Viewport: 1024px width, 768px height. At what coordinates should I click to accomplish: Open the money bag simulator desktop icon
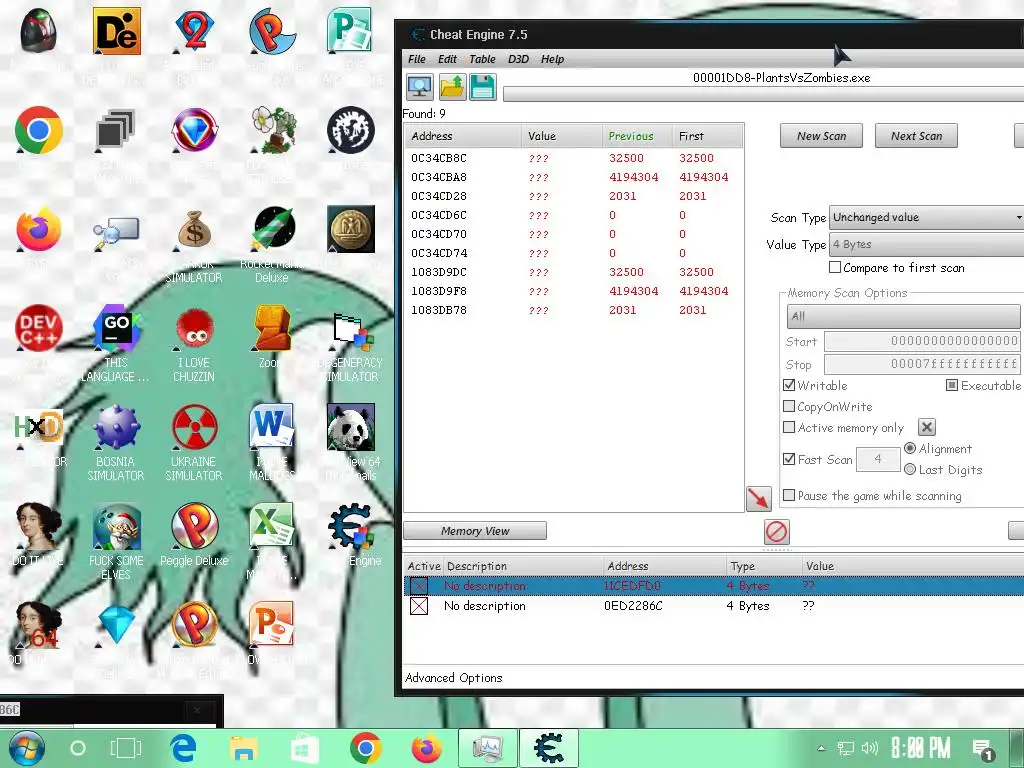(x=194, y=229)
